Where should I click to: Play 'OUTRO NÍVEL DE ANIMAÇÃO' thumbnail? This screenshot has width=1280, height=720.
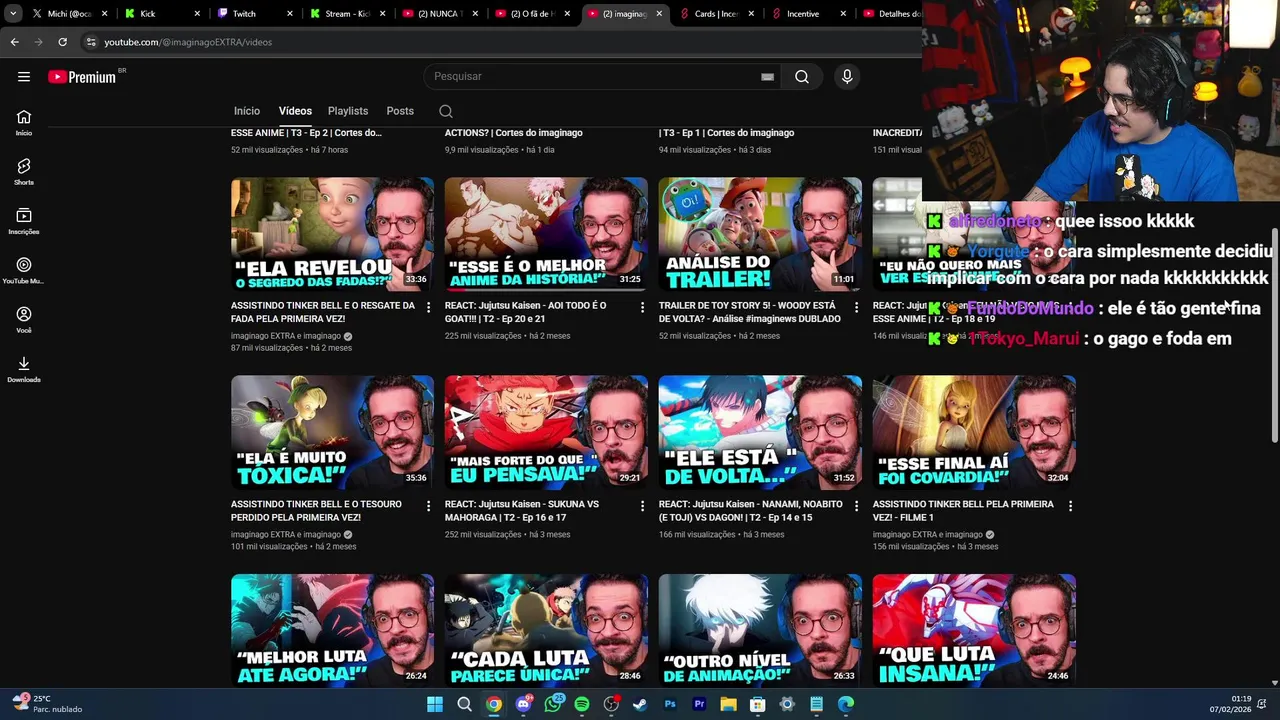click(x=760, y=630)
